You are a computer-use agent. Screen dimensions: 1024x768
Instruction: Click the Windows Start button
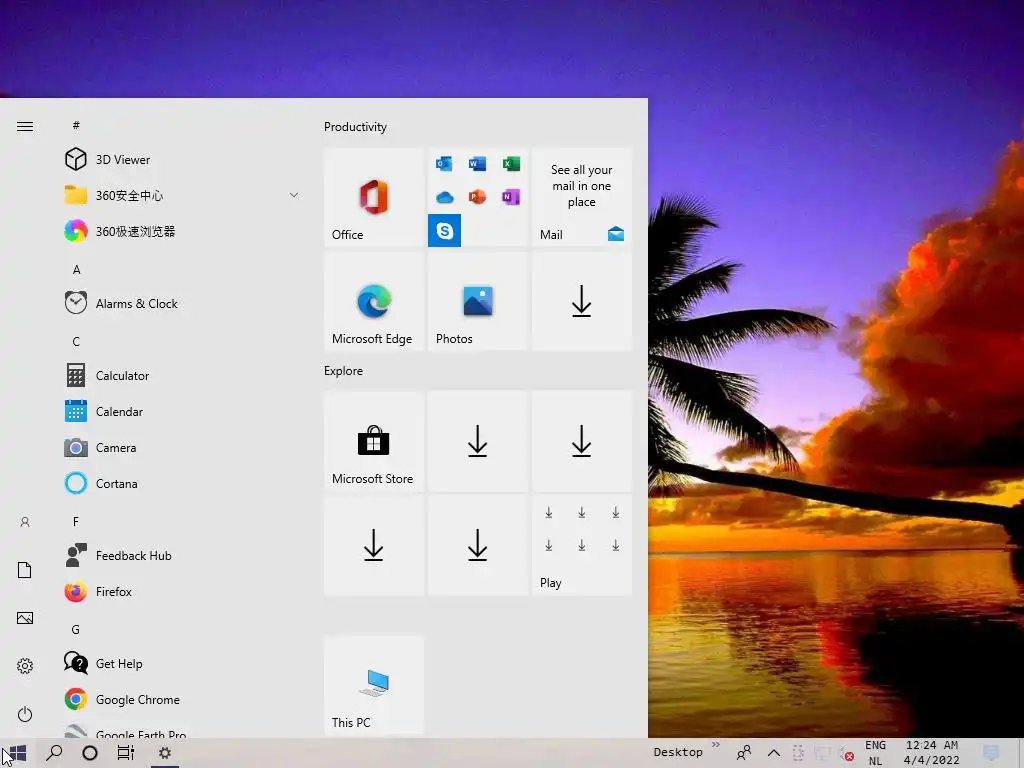(x=18, y=753)
